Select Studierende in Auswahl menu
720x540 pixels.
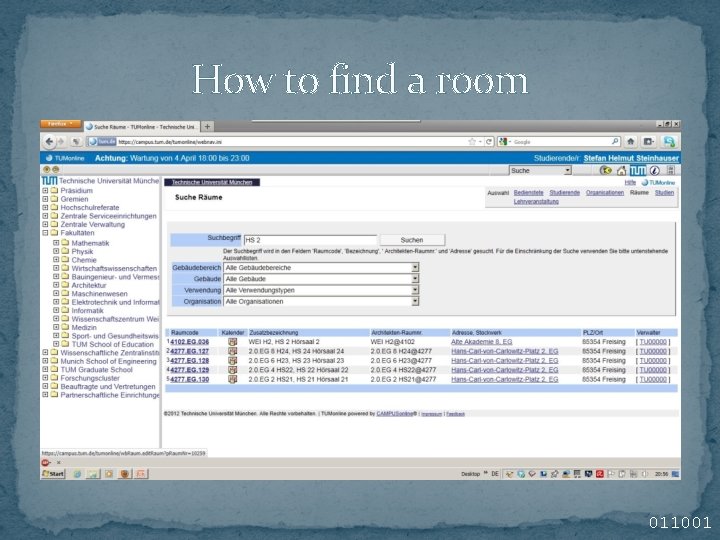(x=565, y=193)
